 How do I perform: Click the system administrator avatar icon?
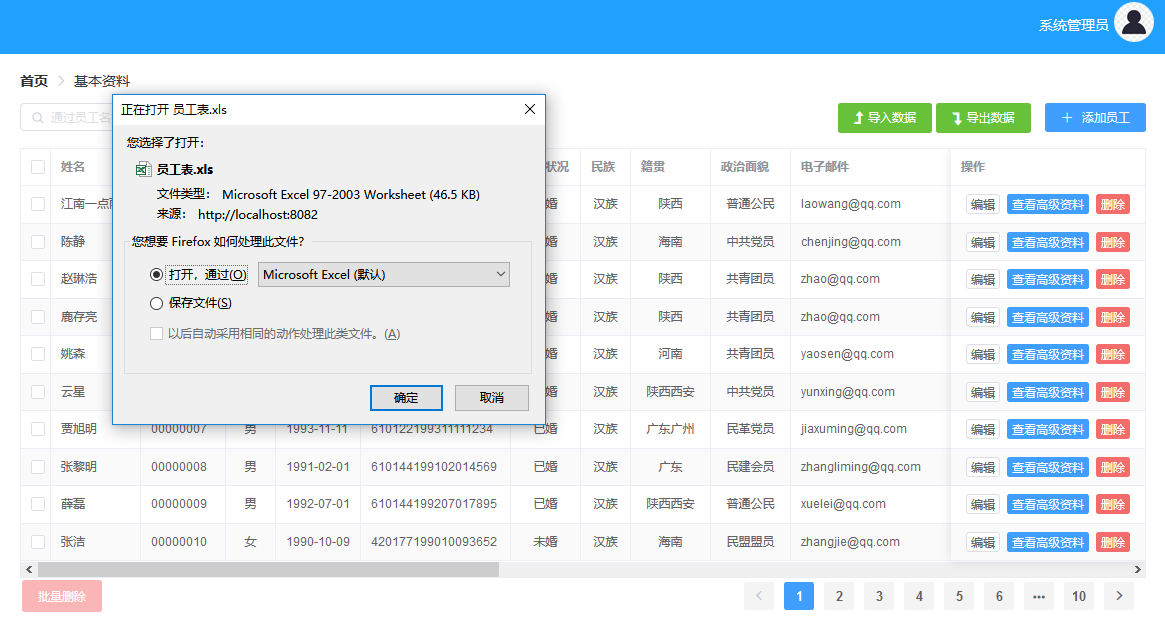pos(1134,22)
